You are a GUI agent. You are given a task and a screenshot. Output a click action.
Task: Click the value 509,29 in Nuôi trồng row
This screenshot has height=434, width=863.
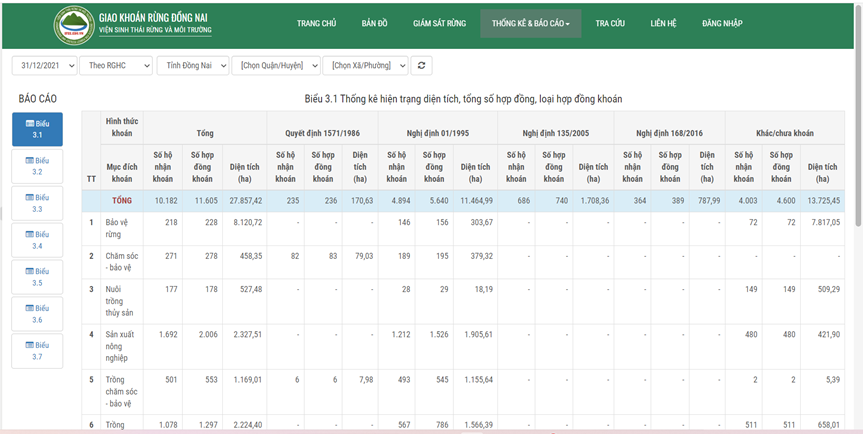click(x=828, y=289)
